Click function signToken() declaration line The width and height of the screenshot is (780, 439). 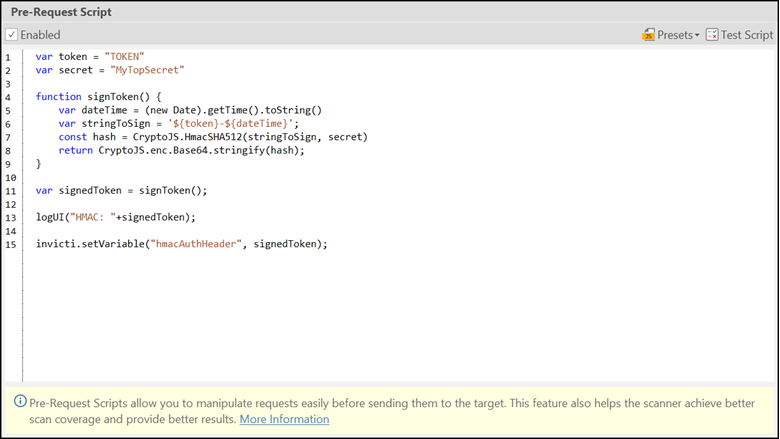tap(98, 97)
